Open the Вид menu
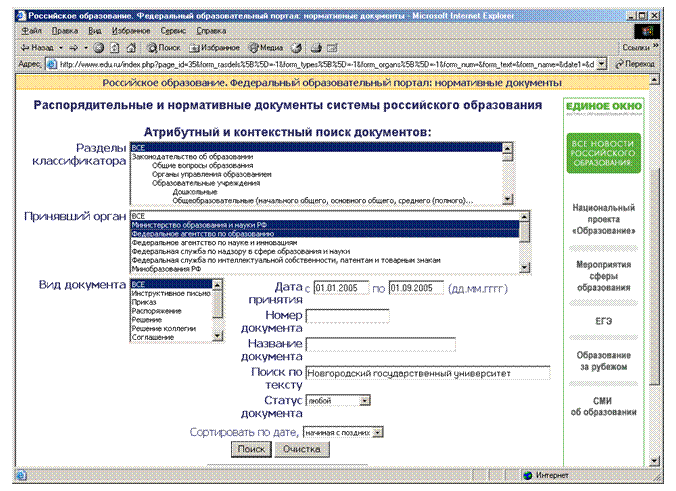The width and height of the screenshot is (676, 491). coord(95,31)
